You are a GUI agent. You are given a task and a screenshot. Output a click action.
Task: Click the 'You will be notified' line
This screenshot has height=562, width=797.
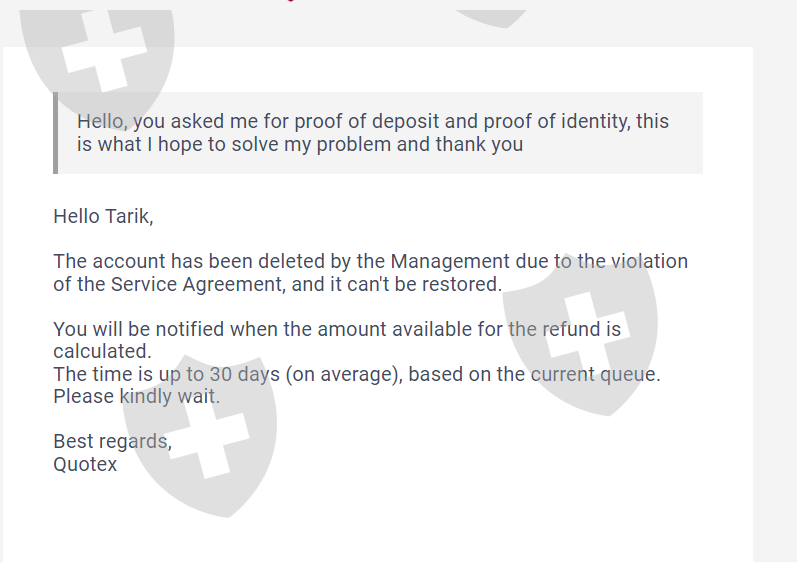(x=337, y=329)
